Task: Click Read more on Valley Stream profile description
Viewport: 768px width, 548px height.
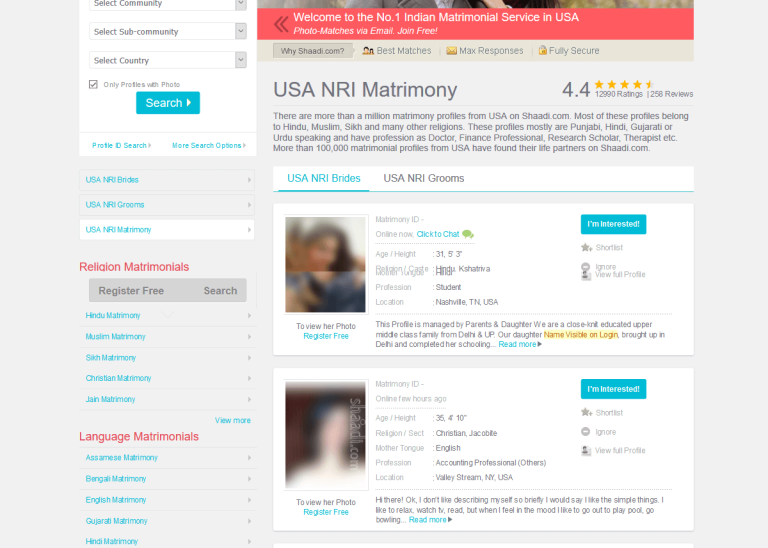Action: click(430, 520)
